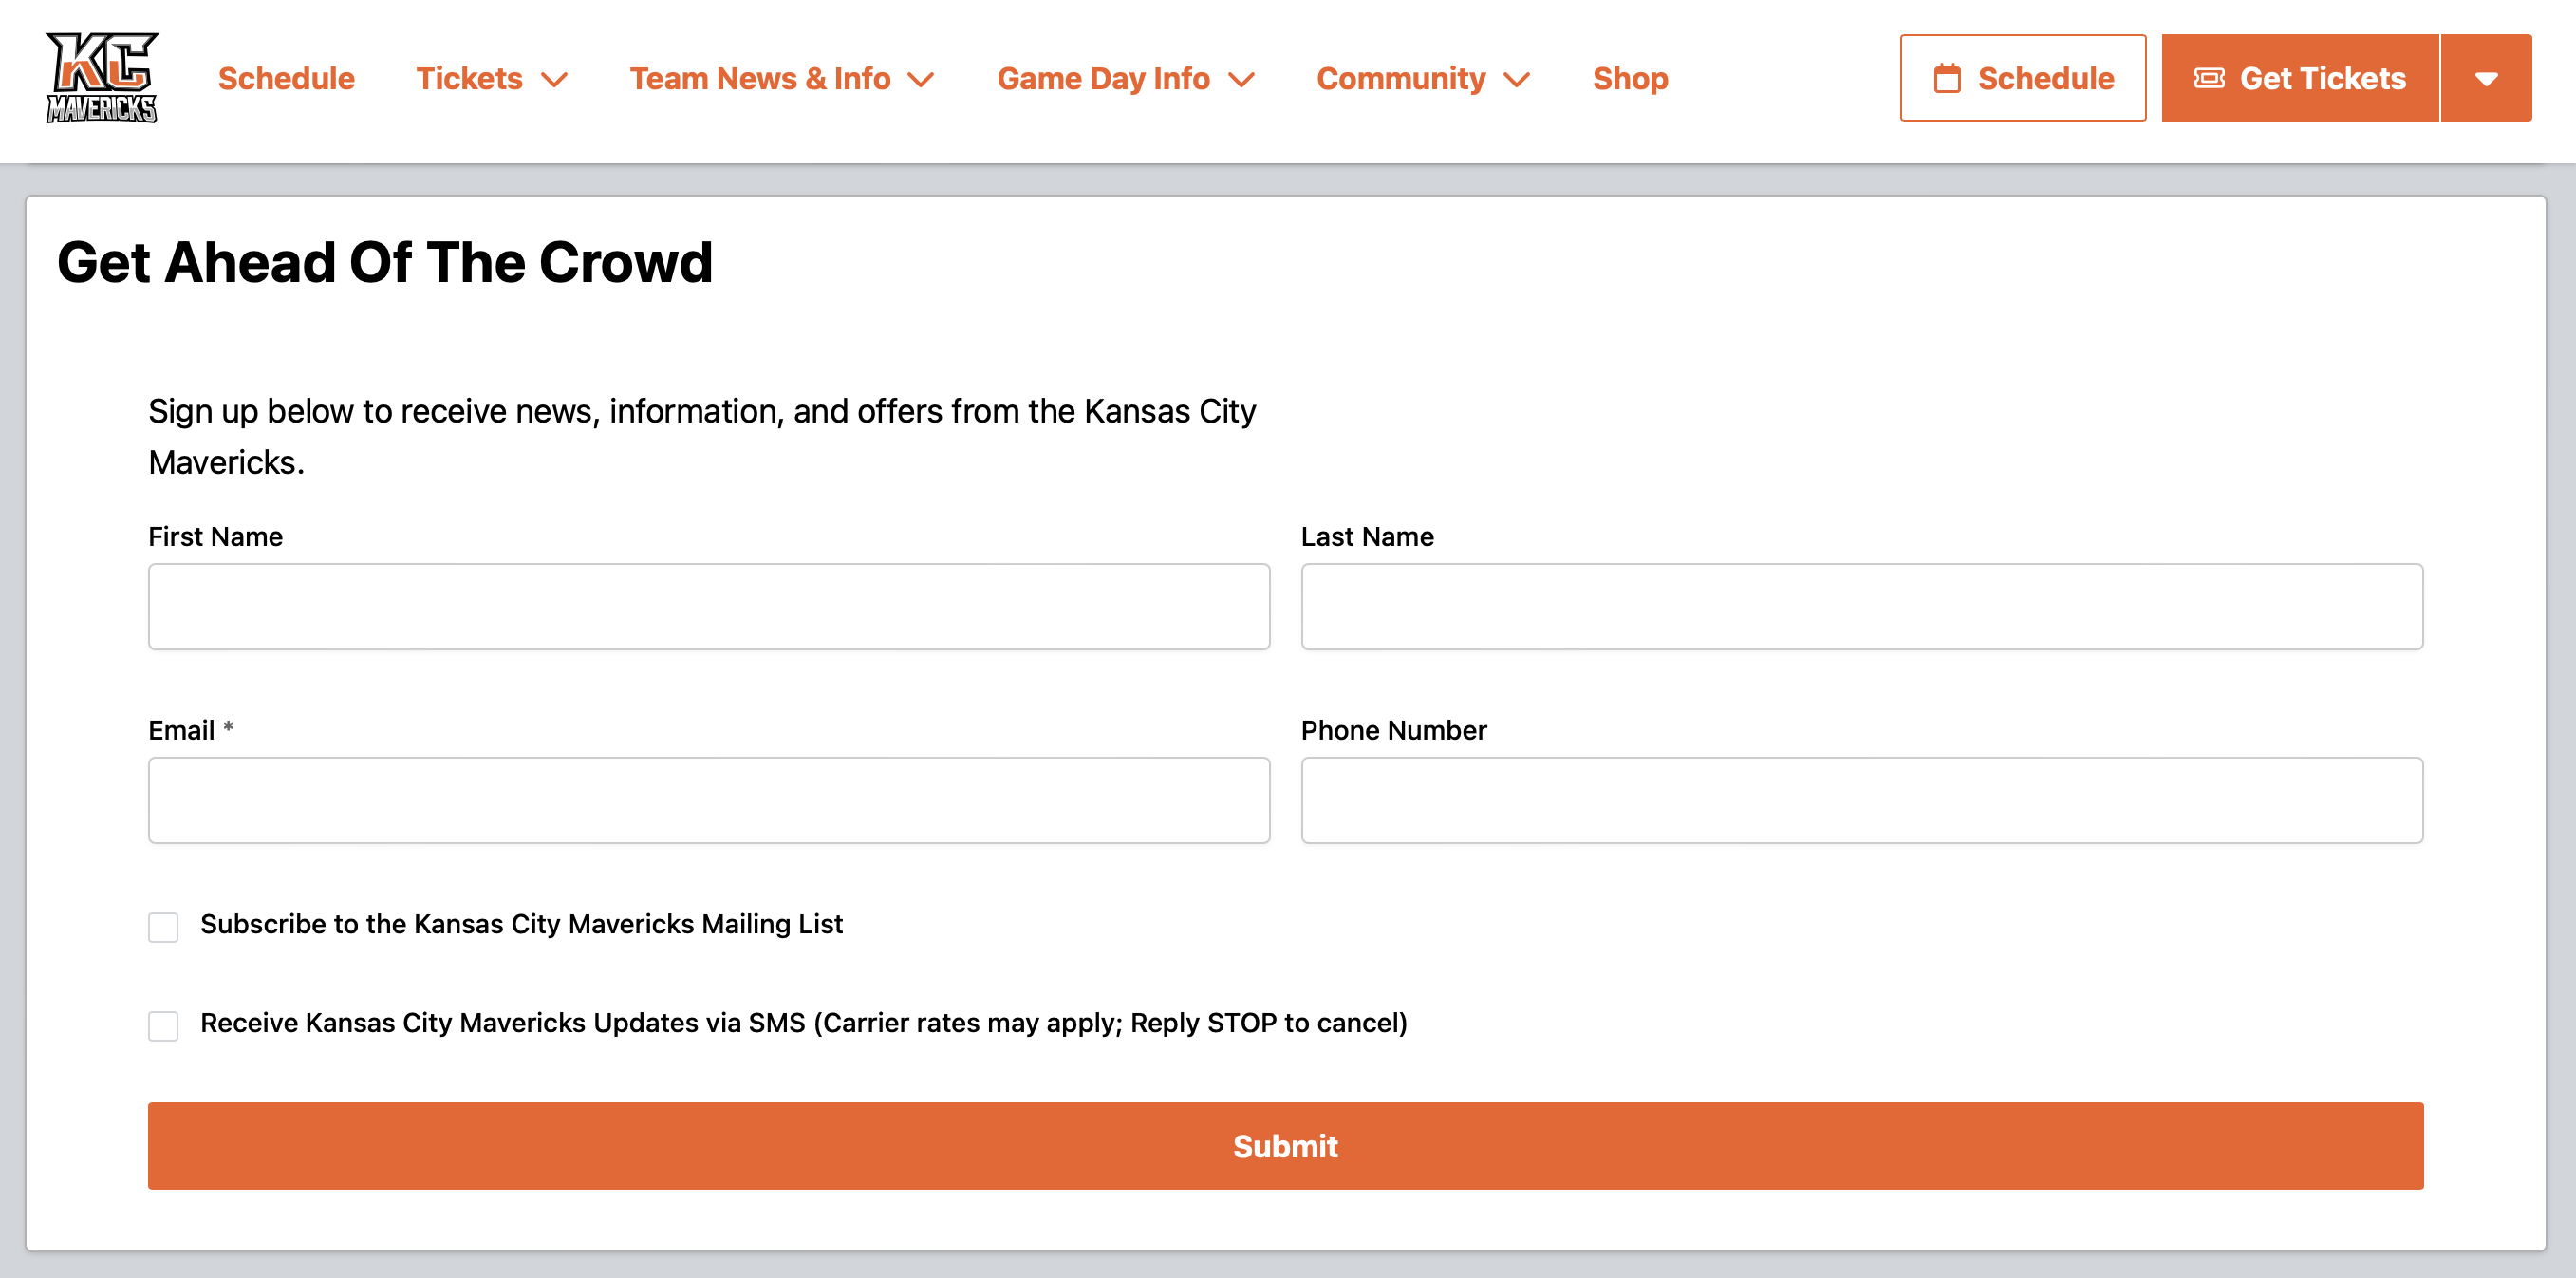Focus the Email input field

[x=708, y=799]
